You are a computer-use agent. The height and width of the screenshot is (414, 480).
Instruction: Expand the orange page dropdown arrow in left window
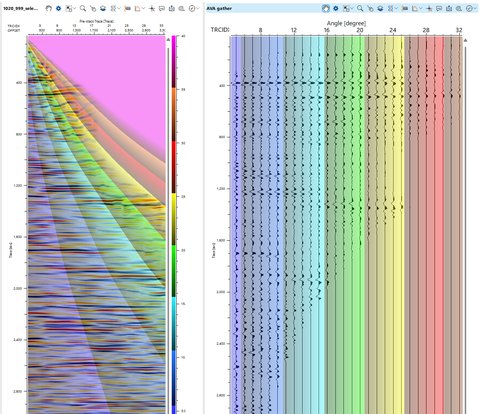[x=143, y=9]
